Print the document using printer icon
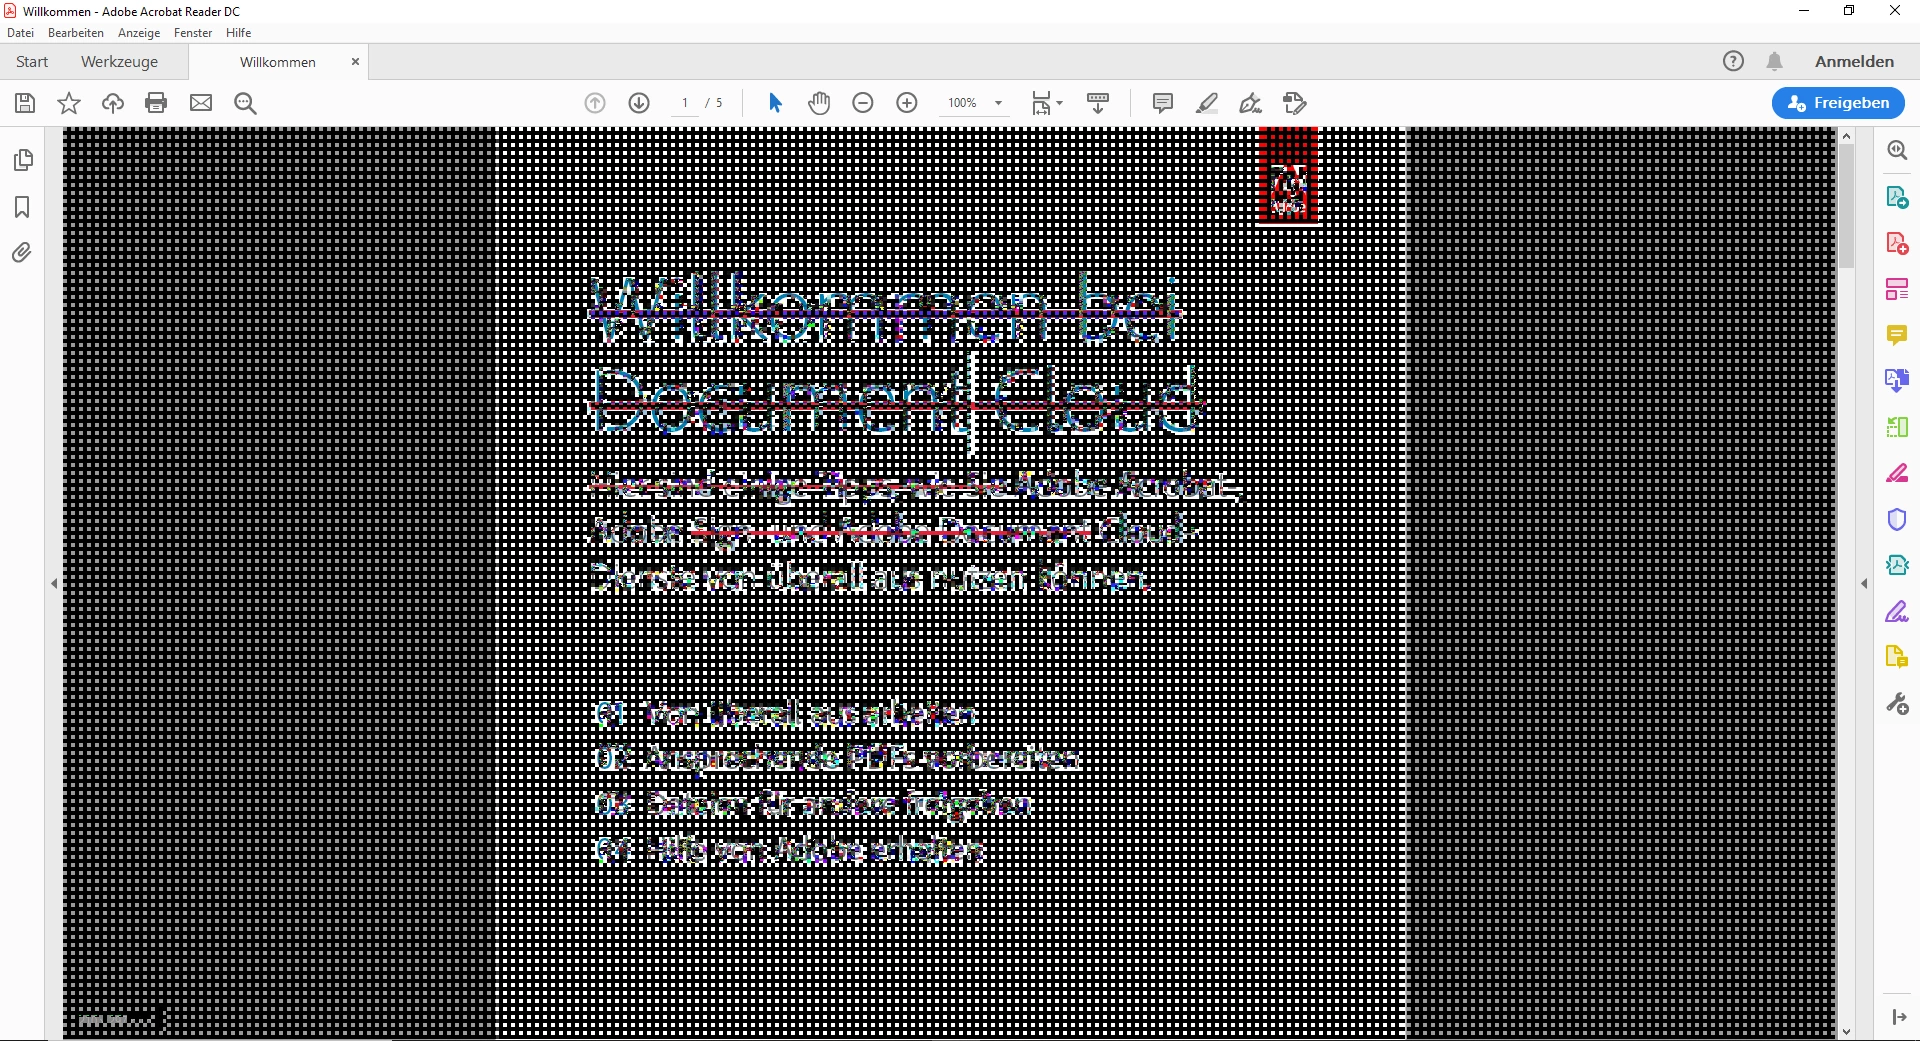 coord(156,103)
